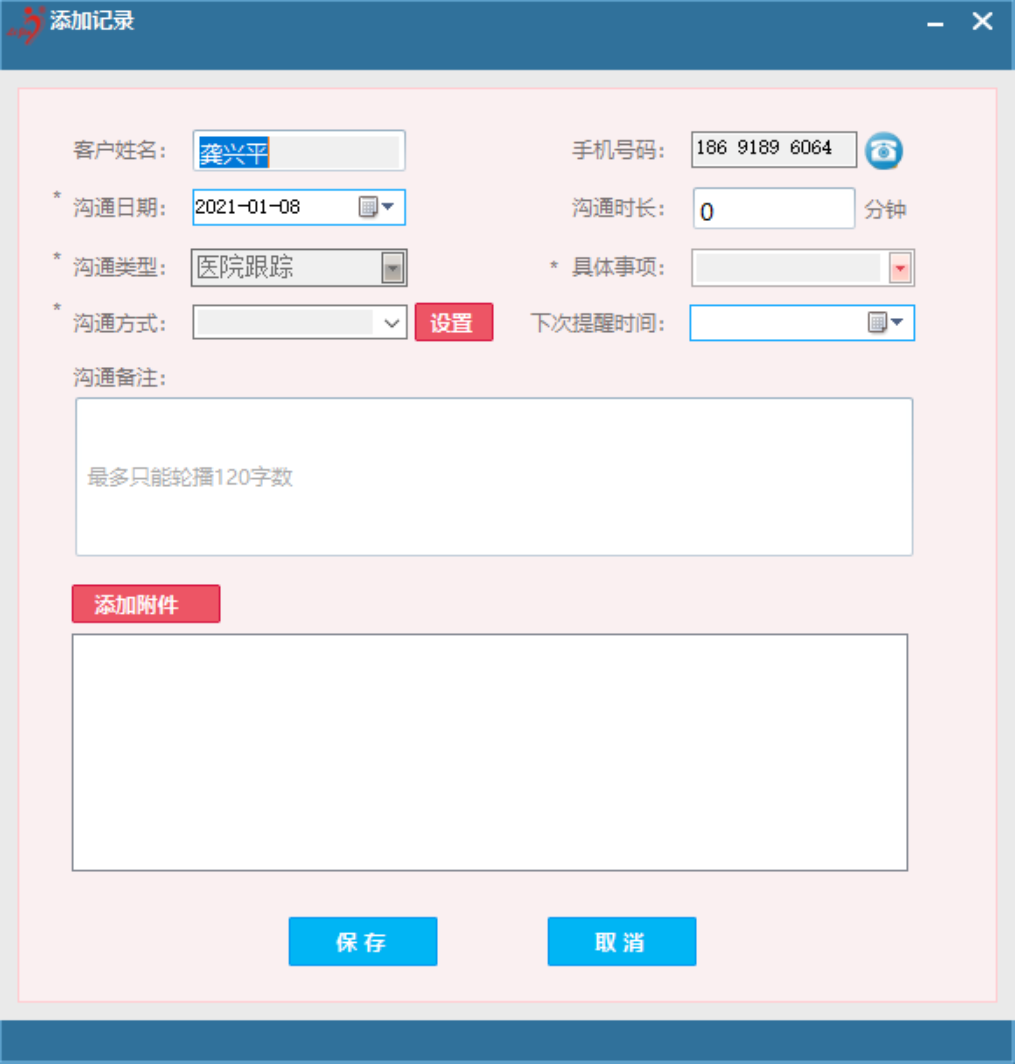1015x1064 pixels.
Task: Open calendar picker for 下次提醒时间
Action: (885, 322)
